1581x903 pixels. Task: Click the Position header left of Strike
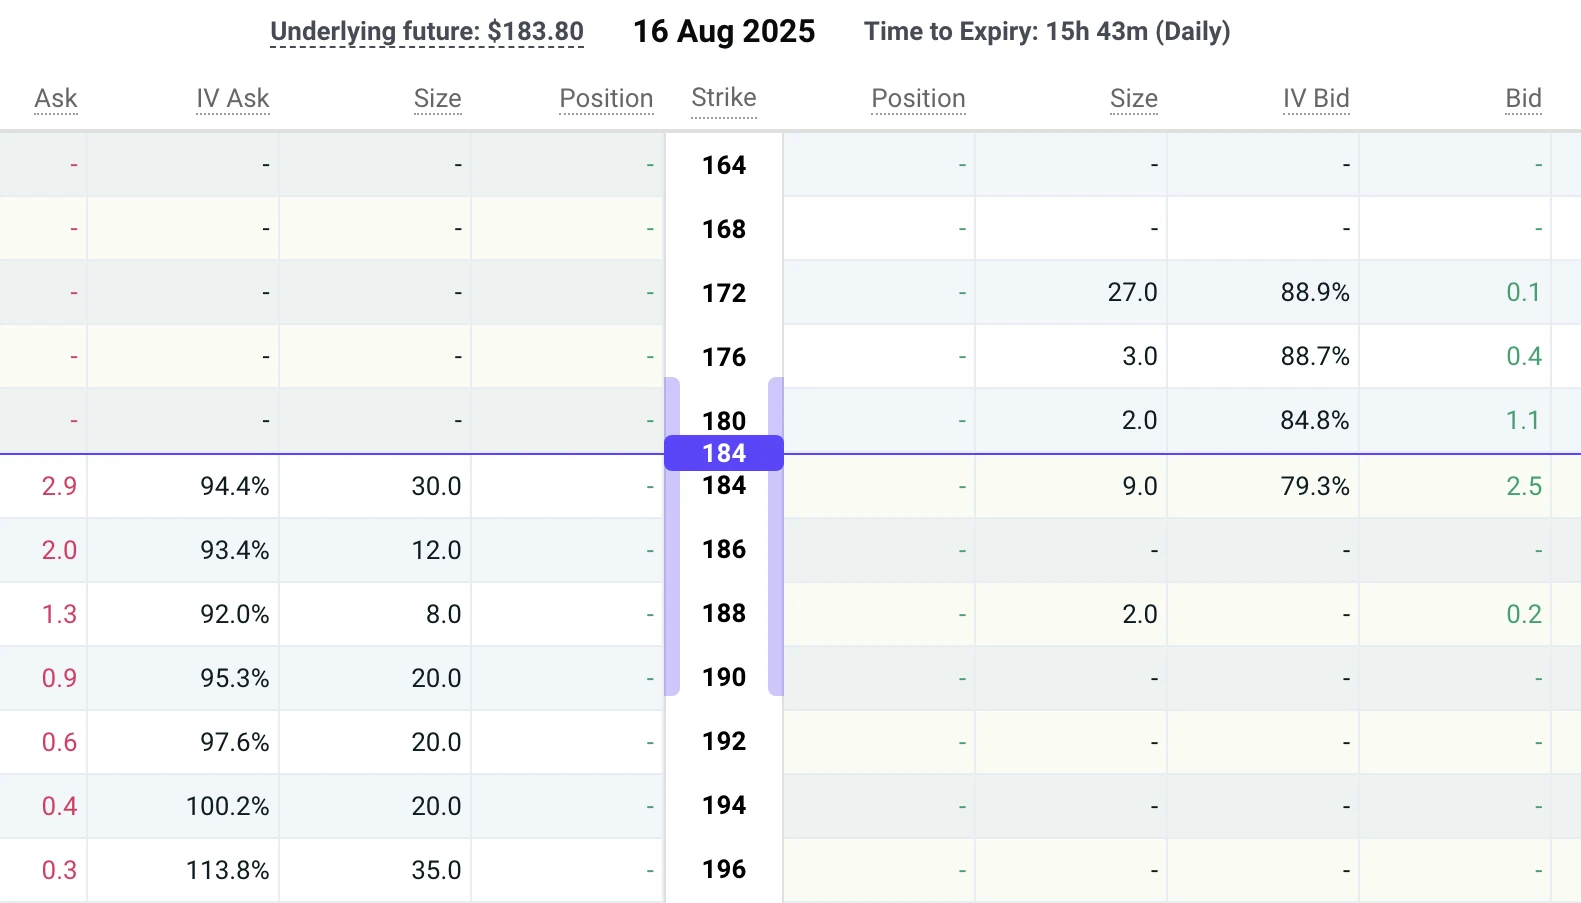pos(606,99)
